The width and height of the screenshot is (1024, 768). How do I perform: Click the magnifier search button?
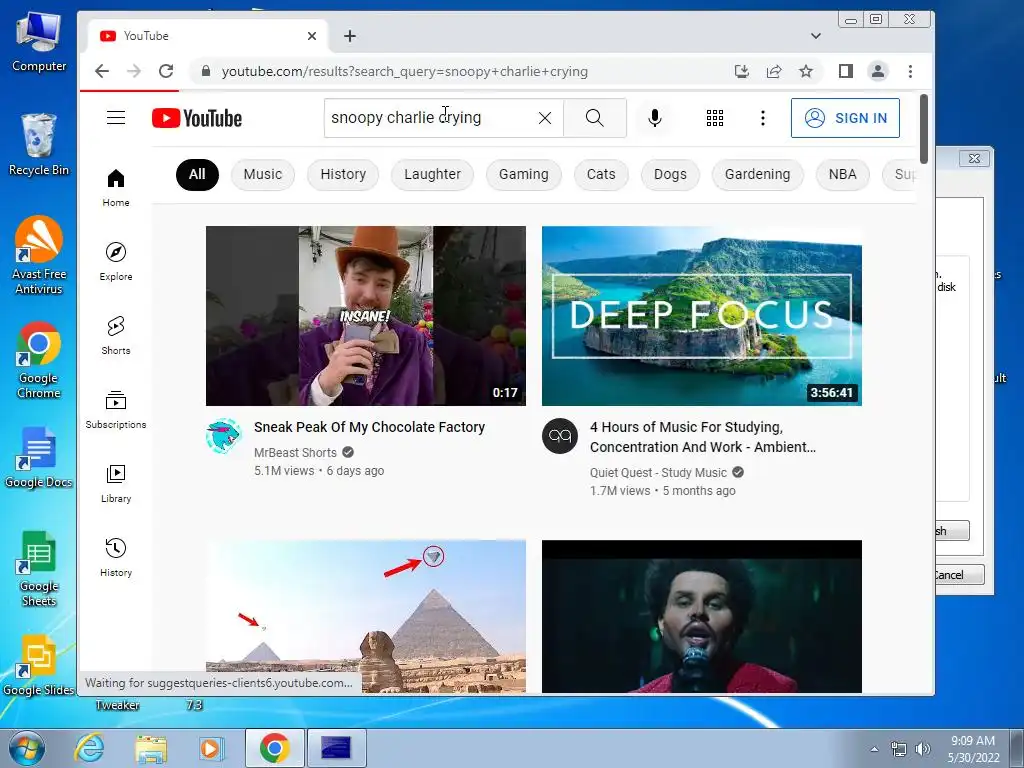(x=594, y=118)
